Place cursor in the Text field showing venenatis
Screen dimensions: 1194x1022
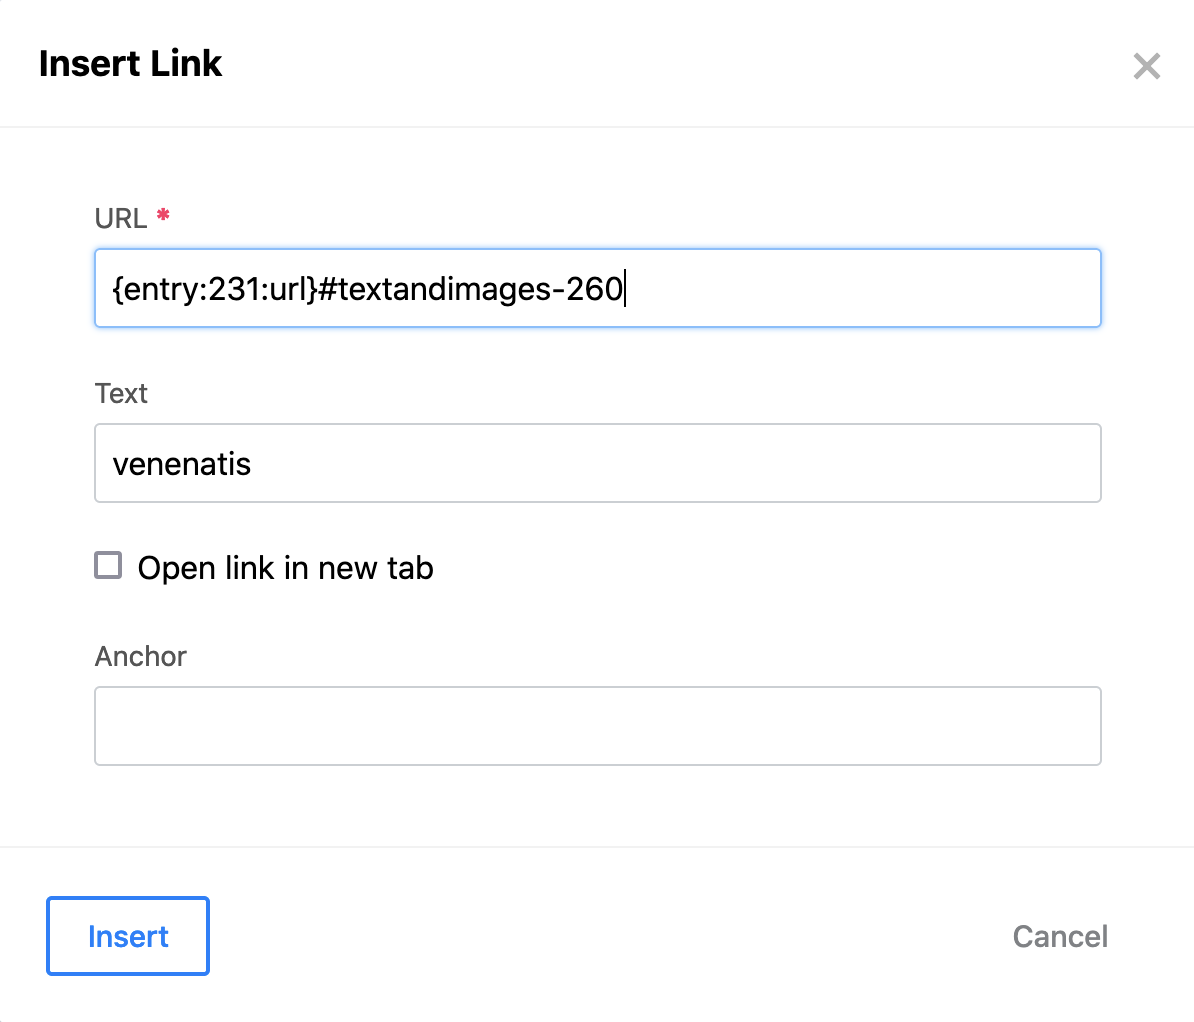pos(597,463)
